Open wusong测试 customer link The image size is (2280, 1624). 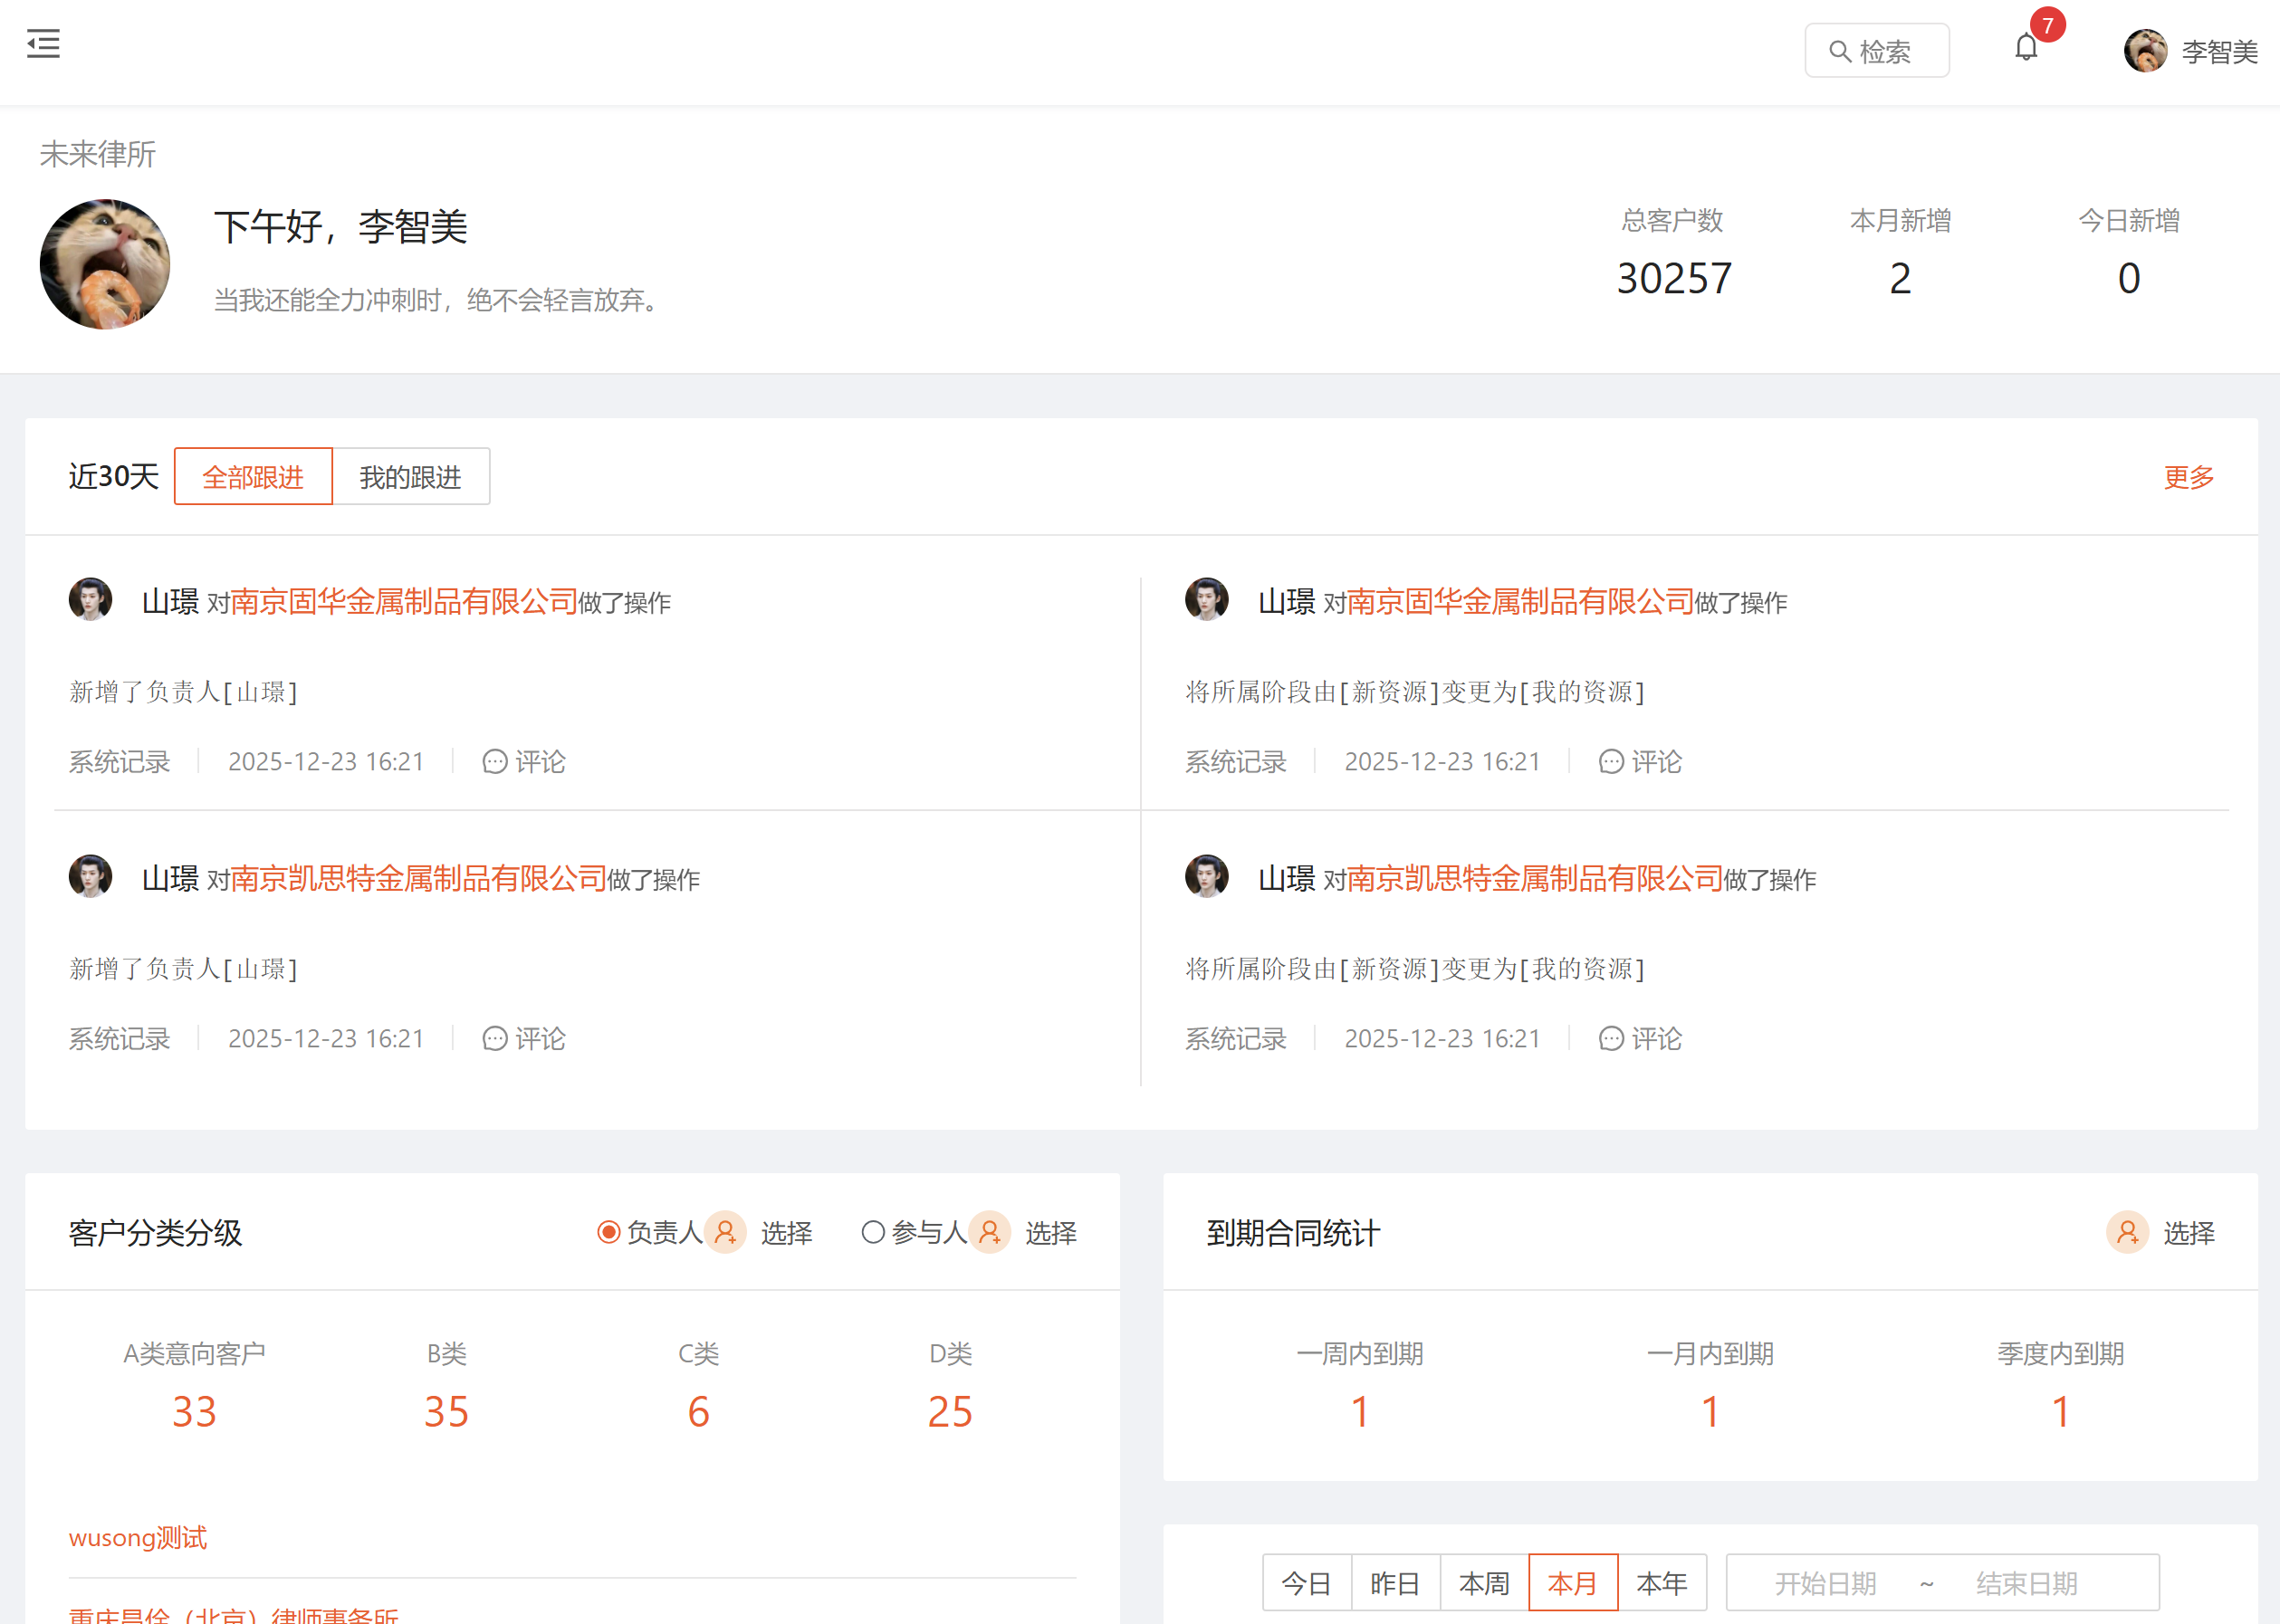point(138,1537)
